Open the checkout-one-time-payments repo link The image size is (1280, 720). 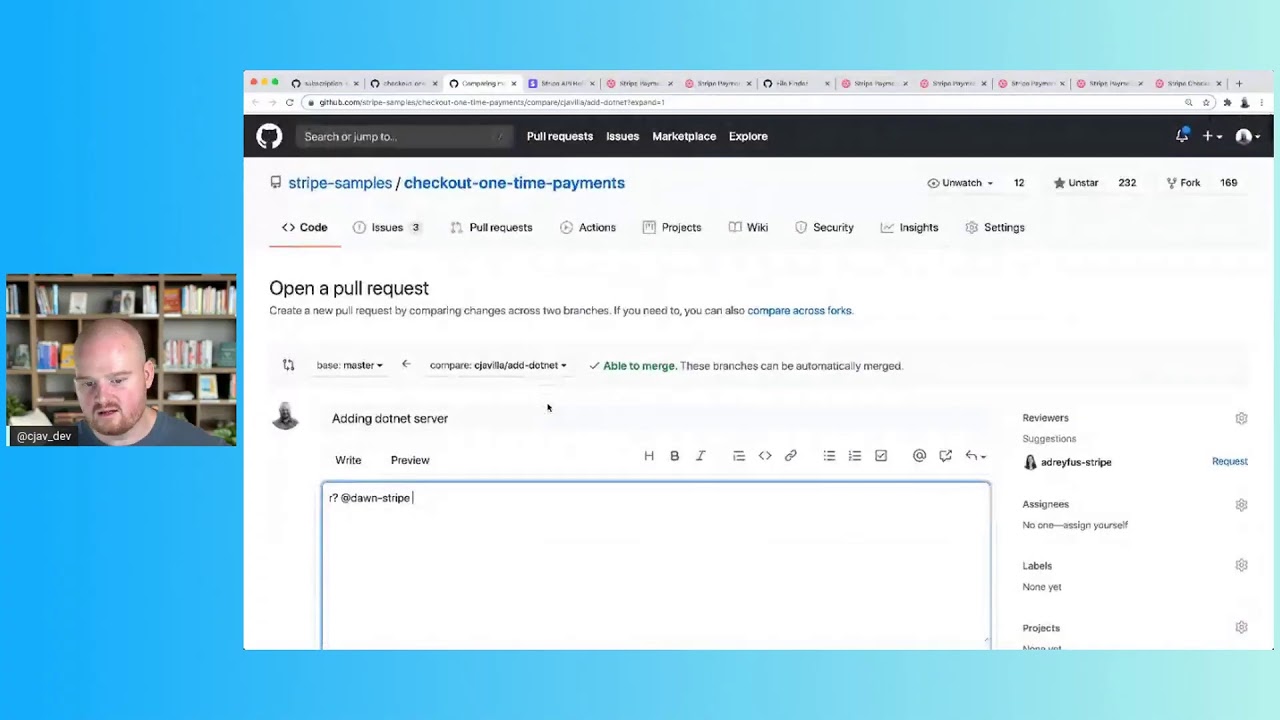tap(514, 183)
